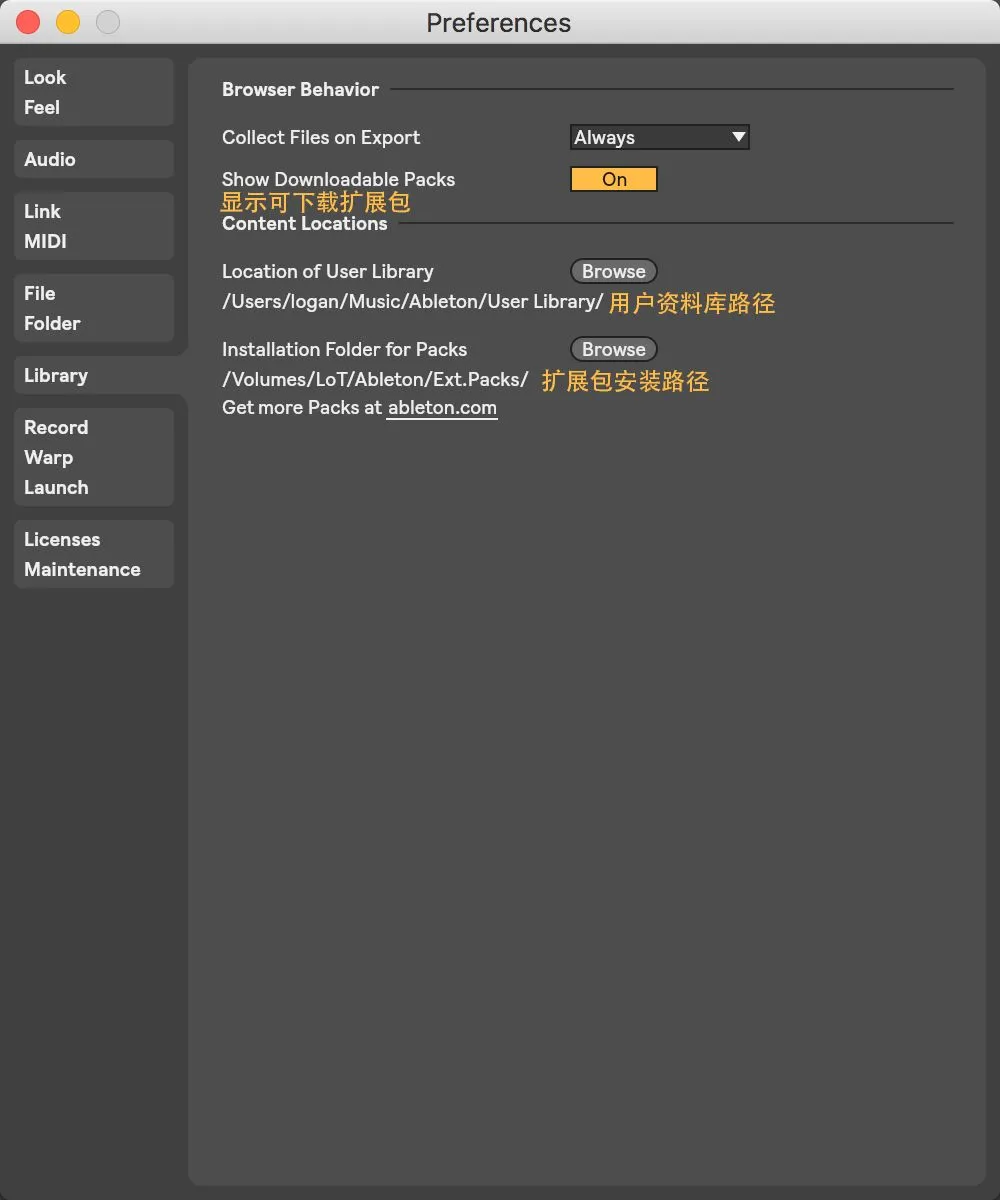1000x1200 pixels.
Task: Open the Collect Files on Export dropdown
Action: [x=660, y=137]
